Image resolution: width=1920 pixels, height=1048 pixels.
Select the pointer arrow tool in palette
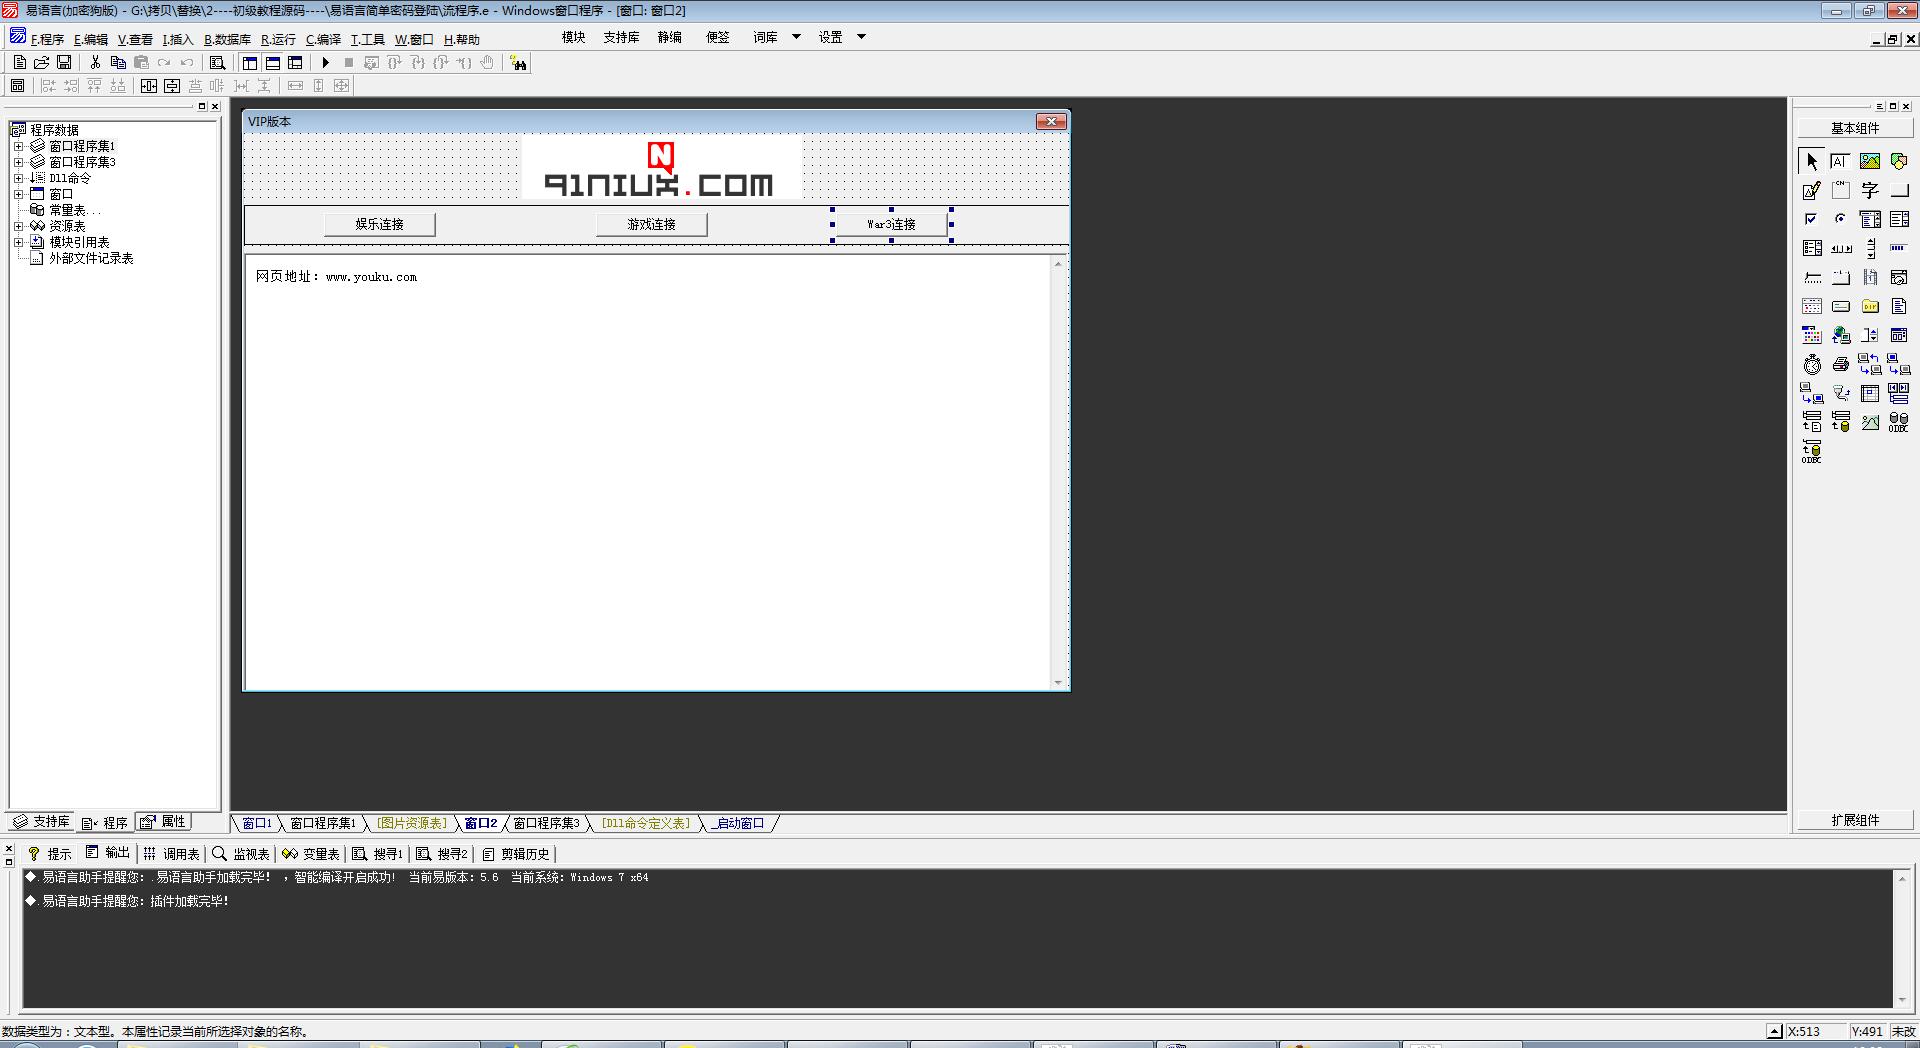click(1812, 161)
